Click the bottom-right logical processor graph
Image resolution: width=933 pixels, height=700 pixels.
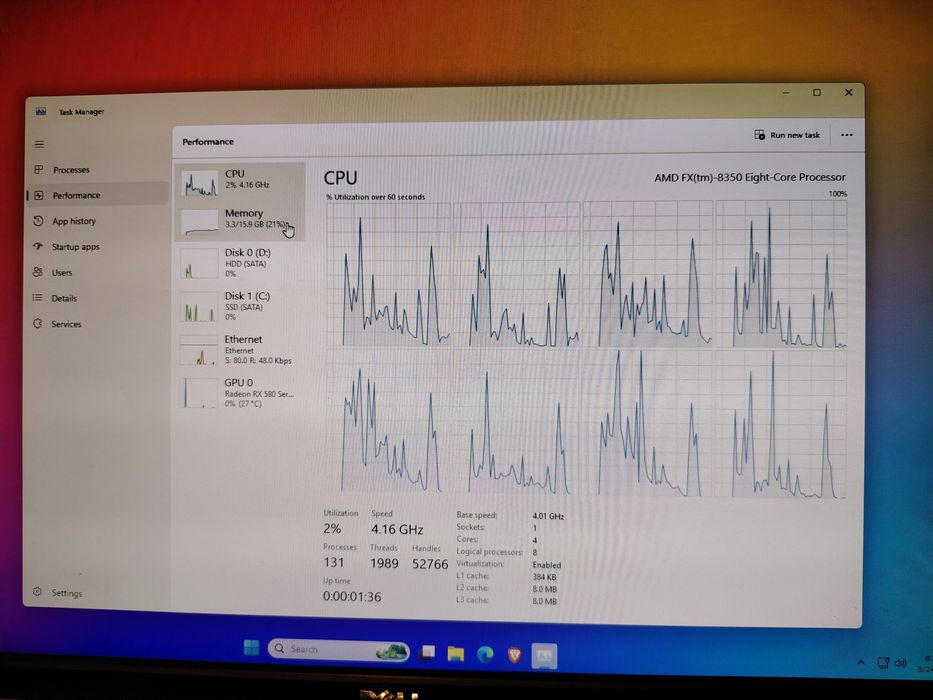click(x=781, y=424)
